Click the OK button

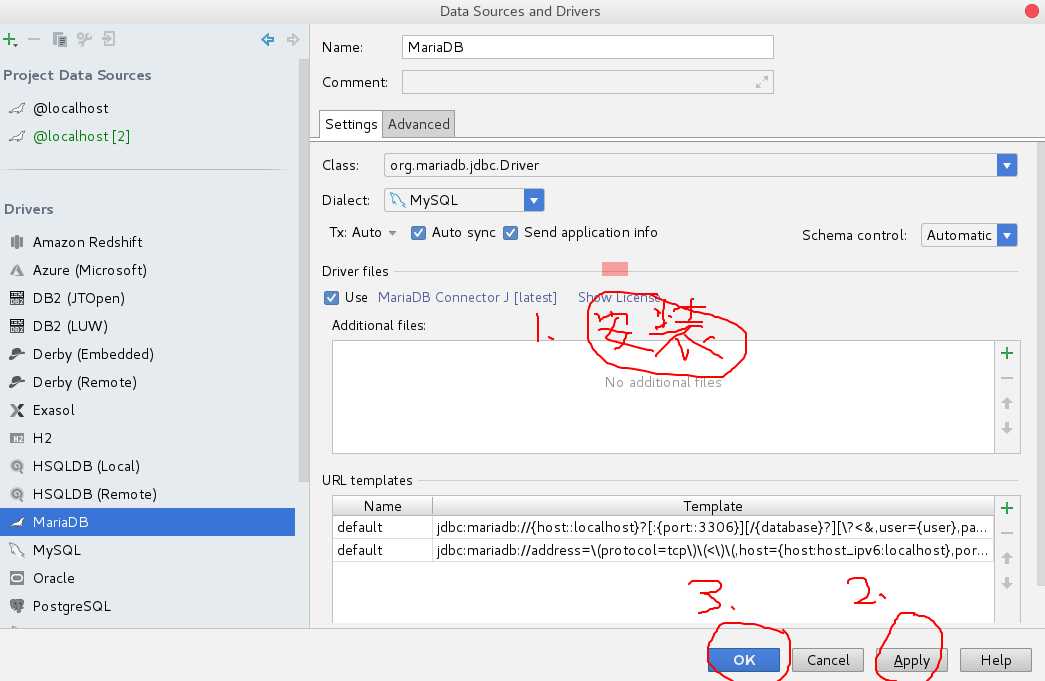tap(744, 660)
